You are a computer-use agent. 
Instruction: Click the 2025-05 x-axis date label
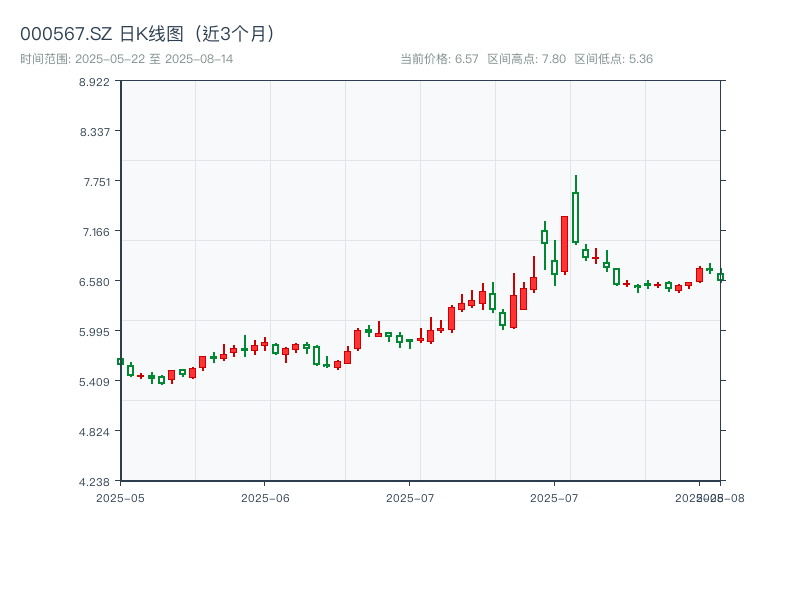click(120, 497)
